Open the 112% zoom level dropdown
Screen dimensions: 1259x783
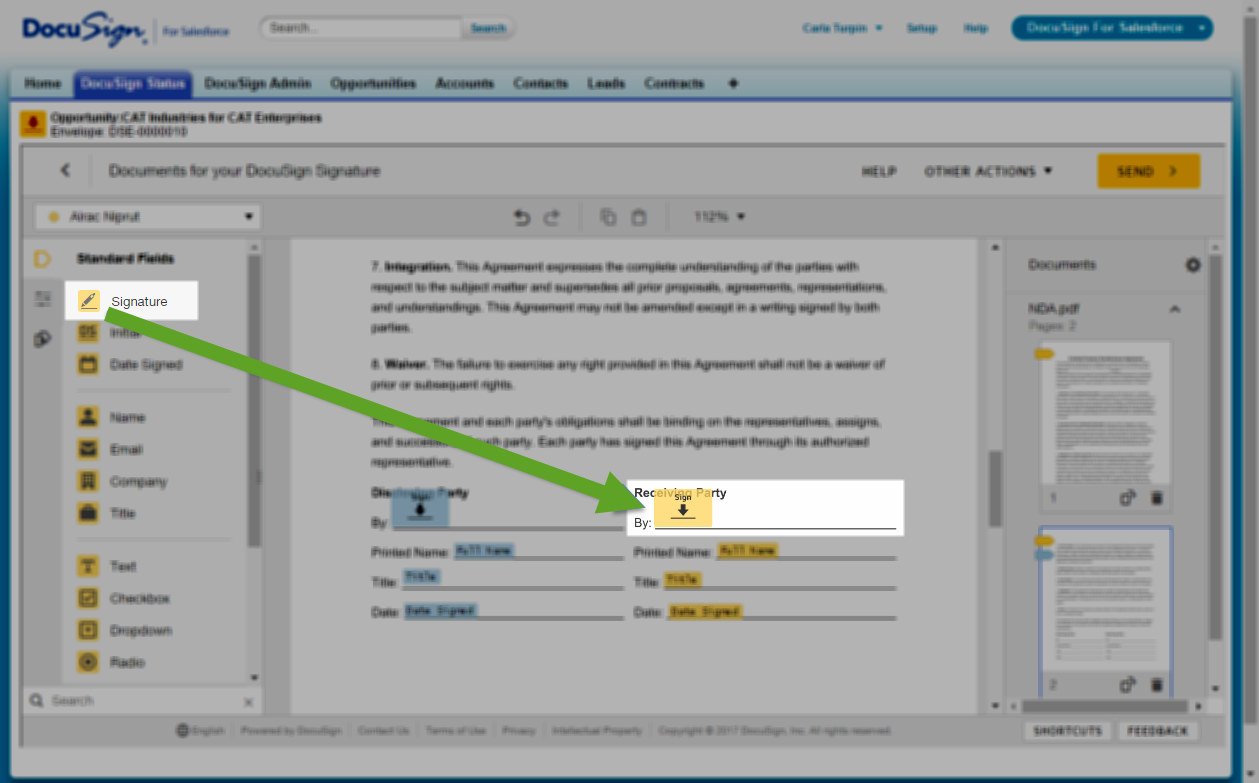point(720,217)
